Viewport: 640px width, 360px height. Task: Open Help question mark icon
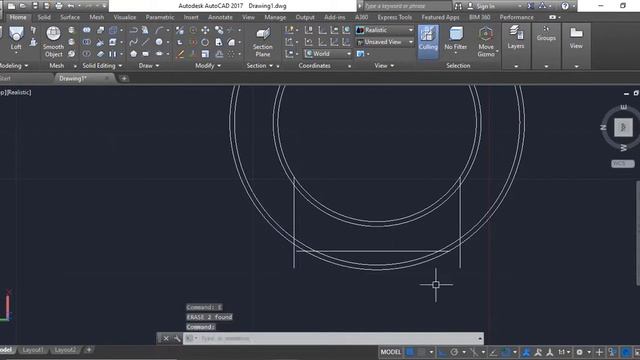coord(565,6)
